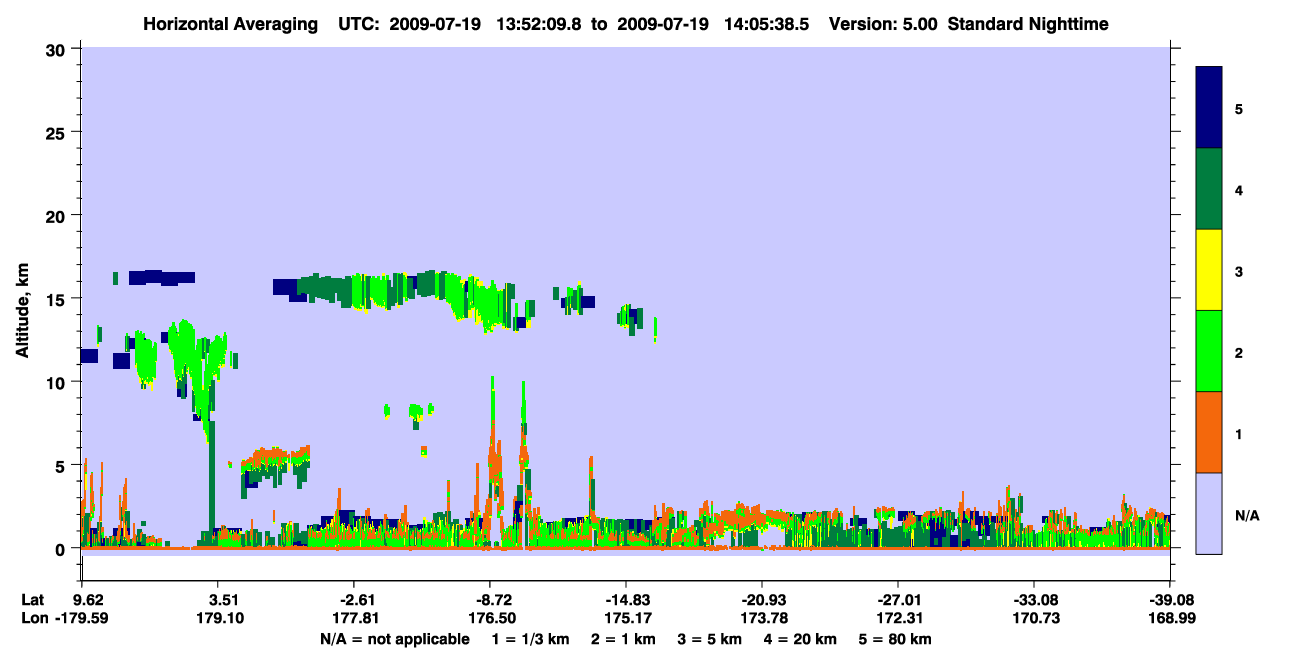Viewport: 1300px width, 667px height.
Task: Click the y-axis tick label 30
Action: point(56,49)
